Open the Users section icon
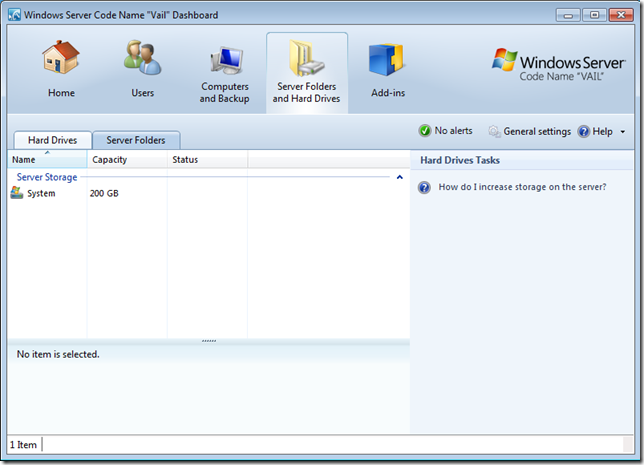Screen dimensions: 644x465 pos(143,58)
